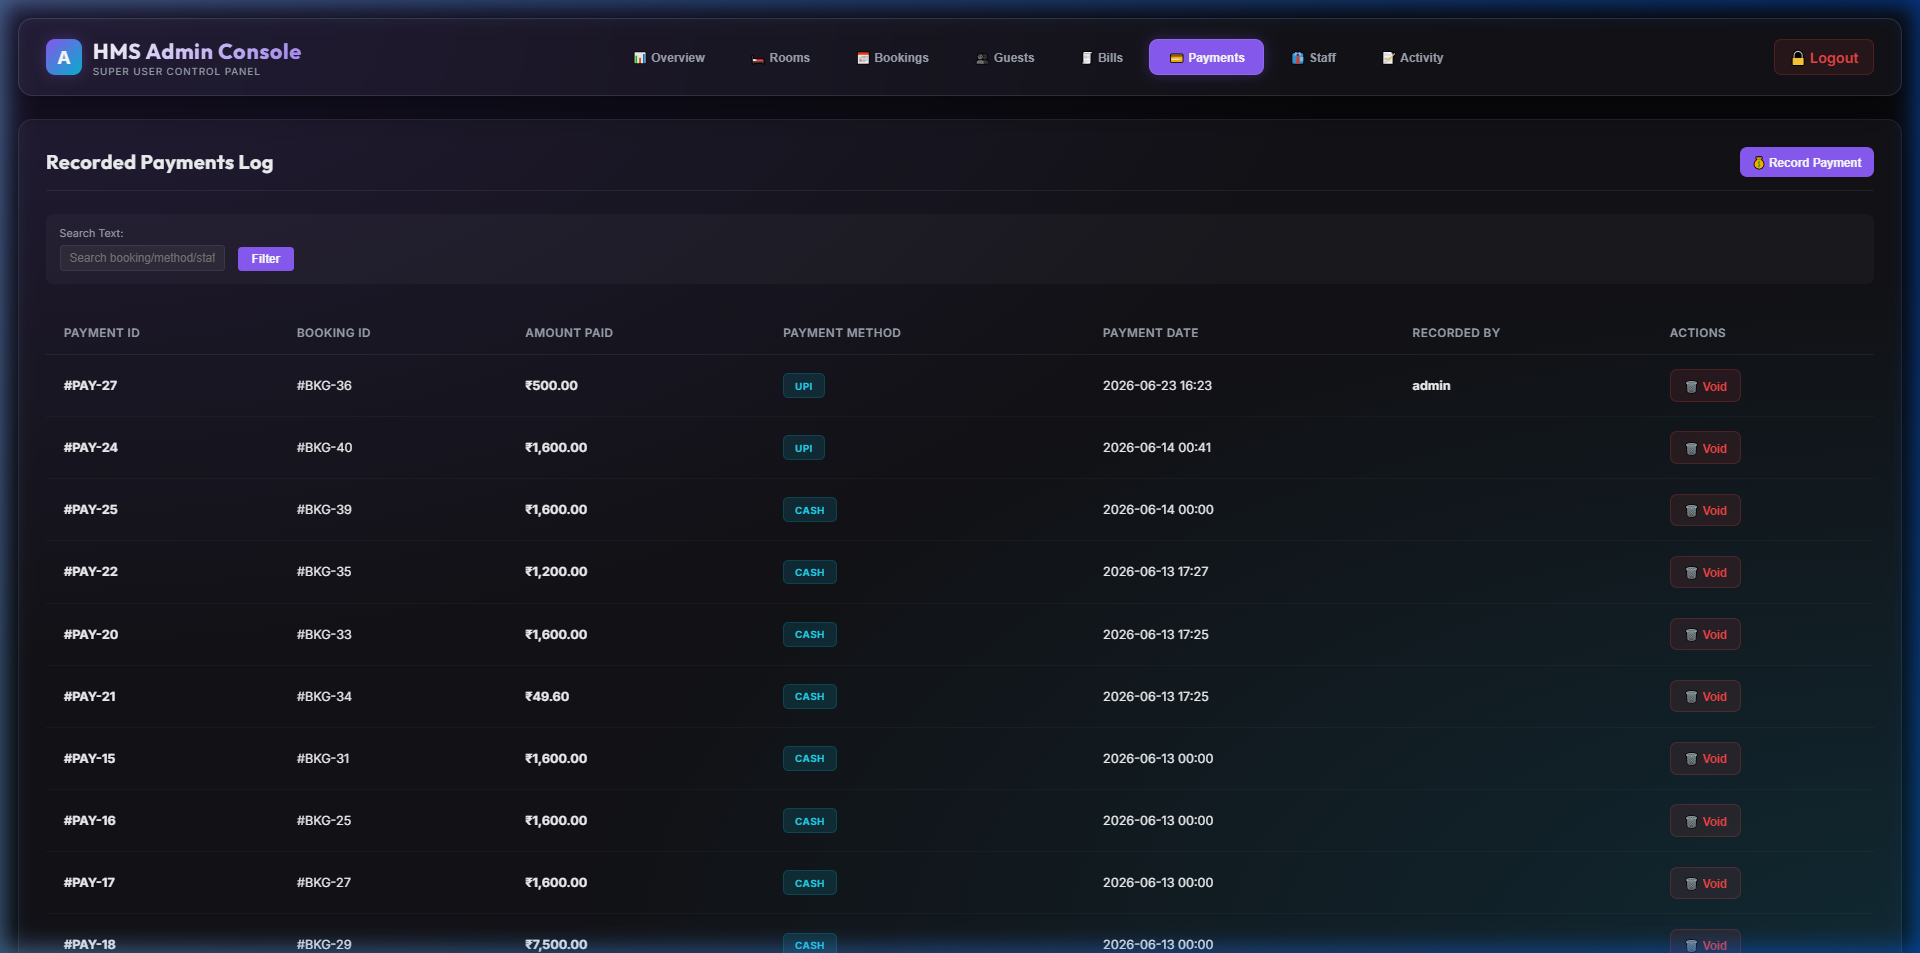
Task: Click booking ID #BKG-25
Action: [324, 820]
